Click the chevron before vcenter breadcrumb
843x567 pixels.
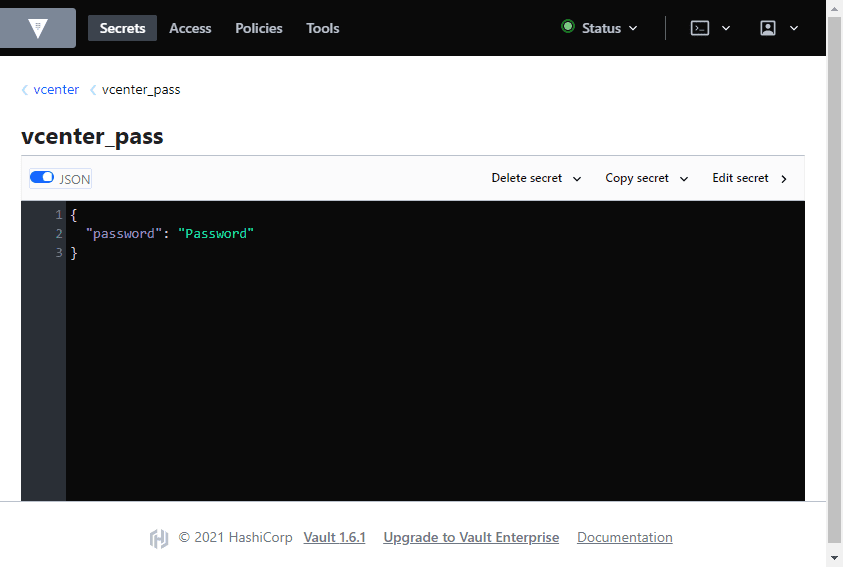pyautogui.click(x=25, y=90)
